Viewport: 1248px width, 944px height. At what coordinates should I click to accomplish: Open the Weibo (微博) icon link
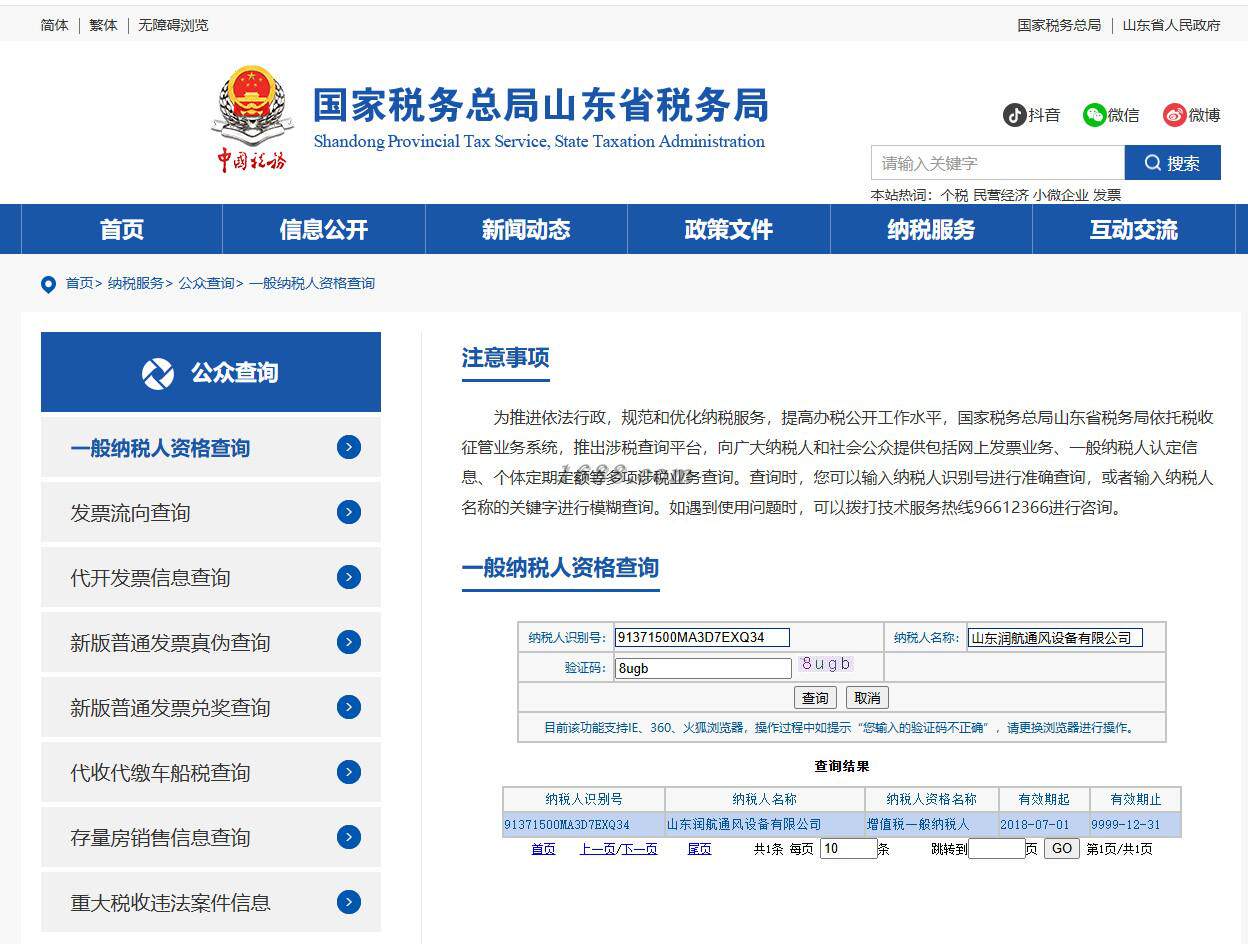(x=1174, y=115)
